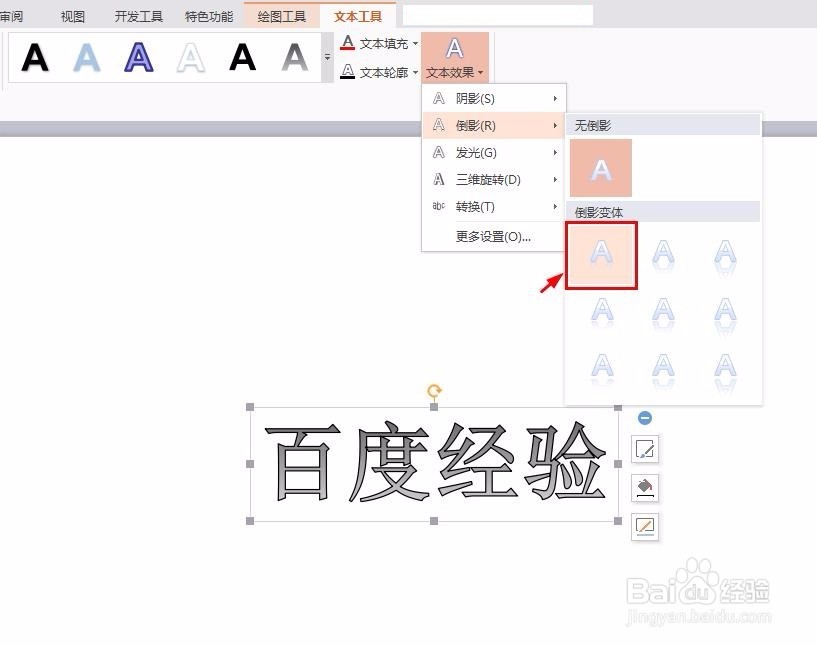Select the plain black text style preset
Screen dimensions: 817x645
[35, 57]
